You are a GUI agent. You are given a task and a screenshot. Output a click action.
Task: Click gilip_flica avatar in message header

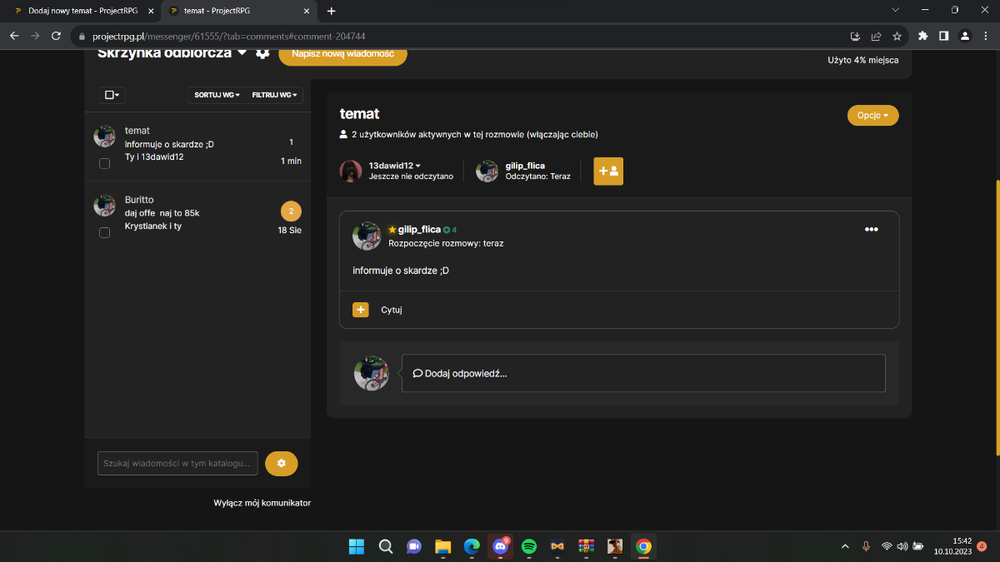(x=367, y=235)
